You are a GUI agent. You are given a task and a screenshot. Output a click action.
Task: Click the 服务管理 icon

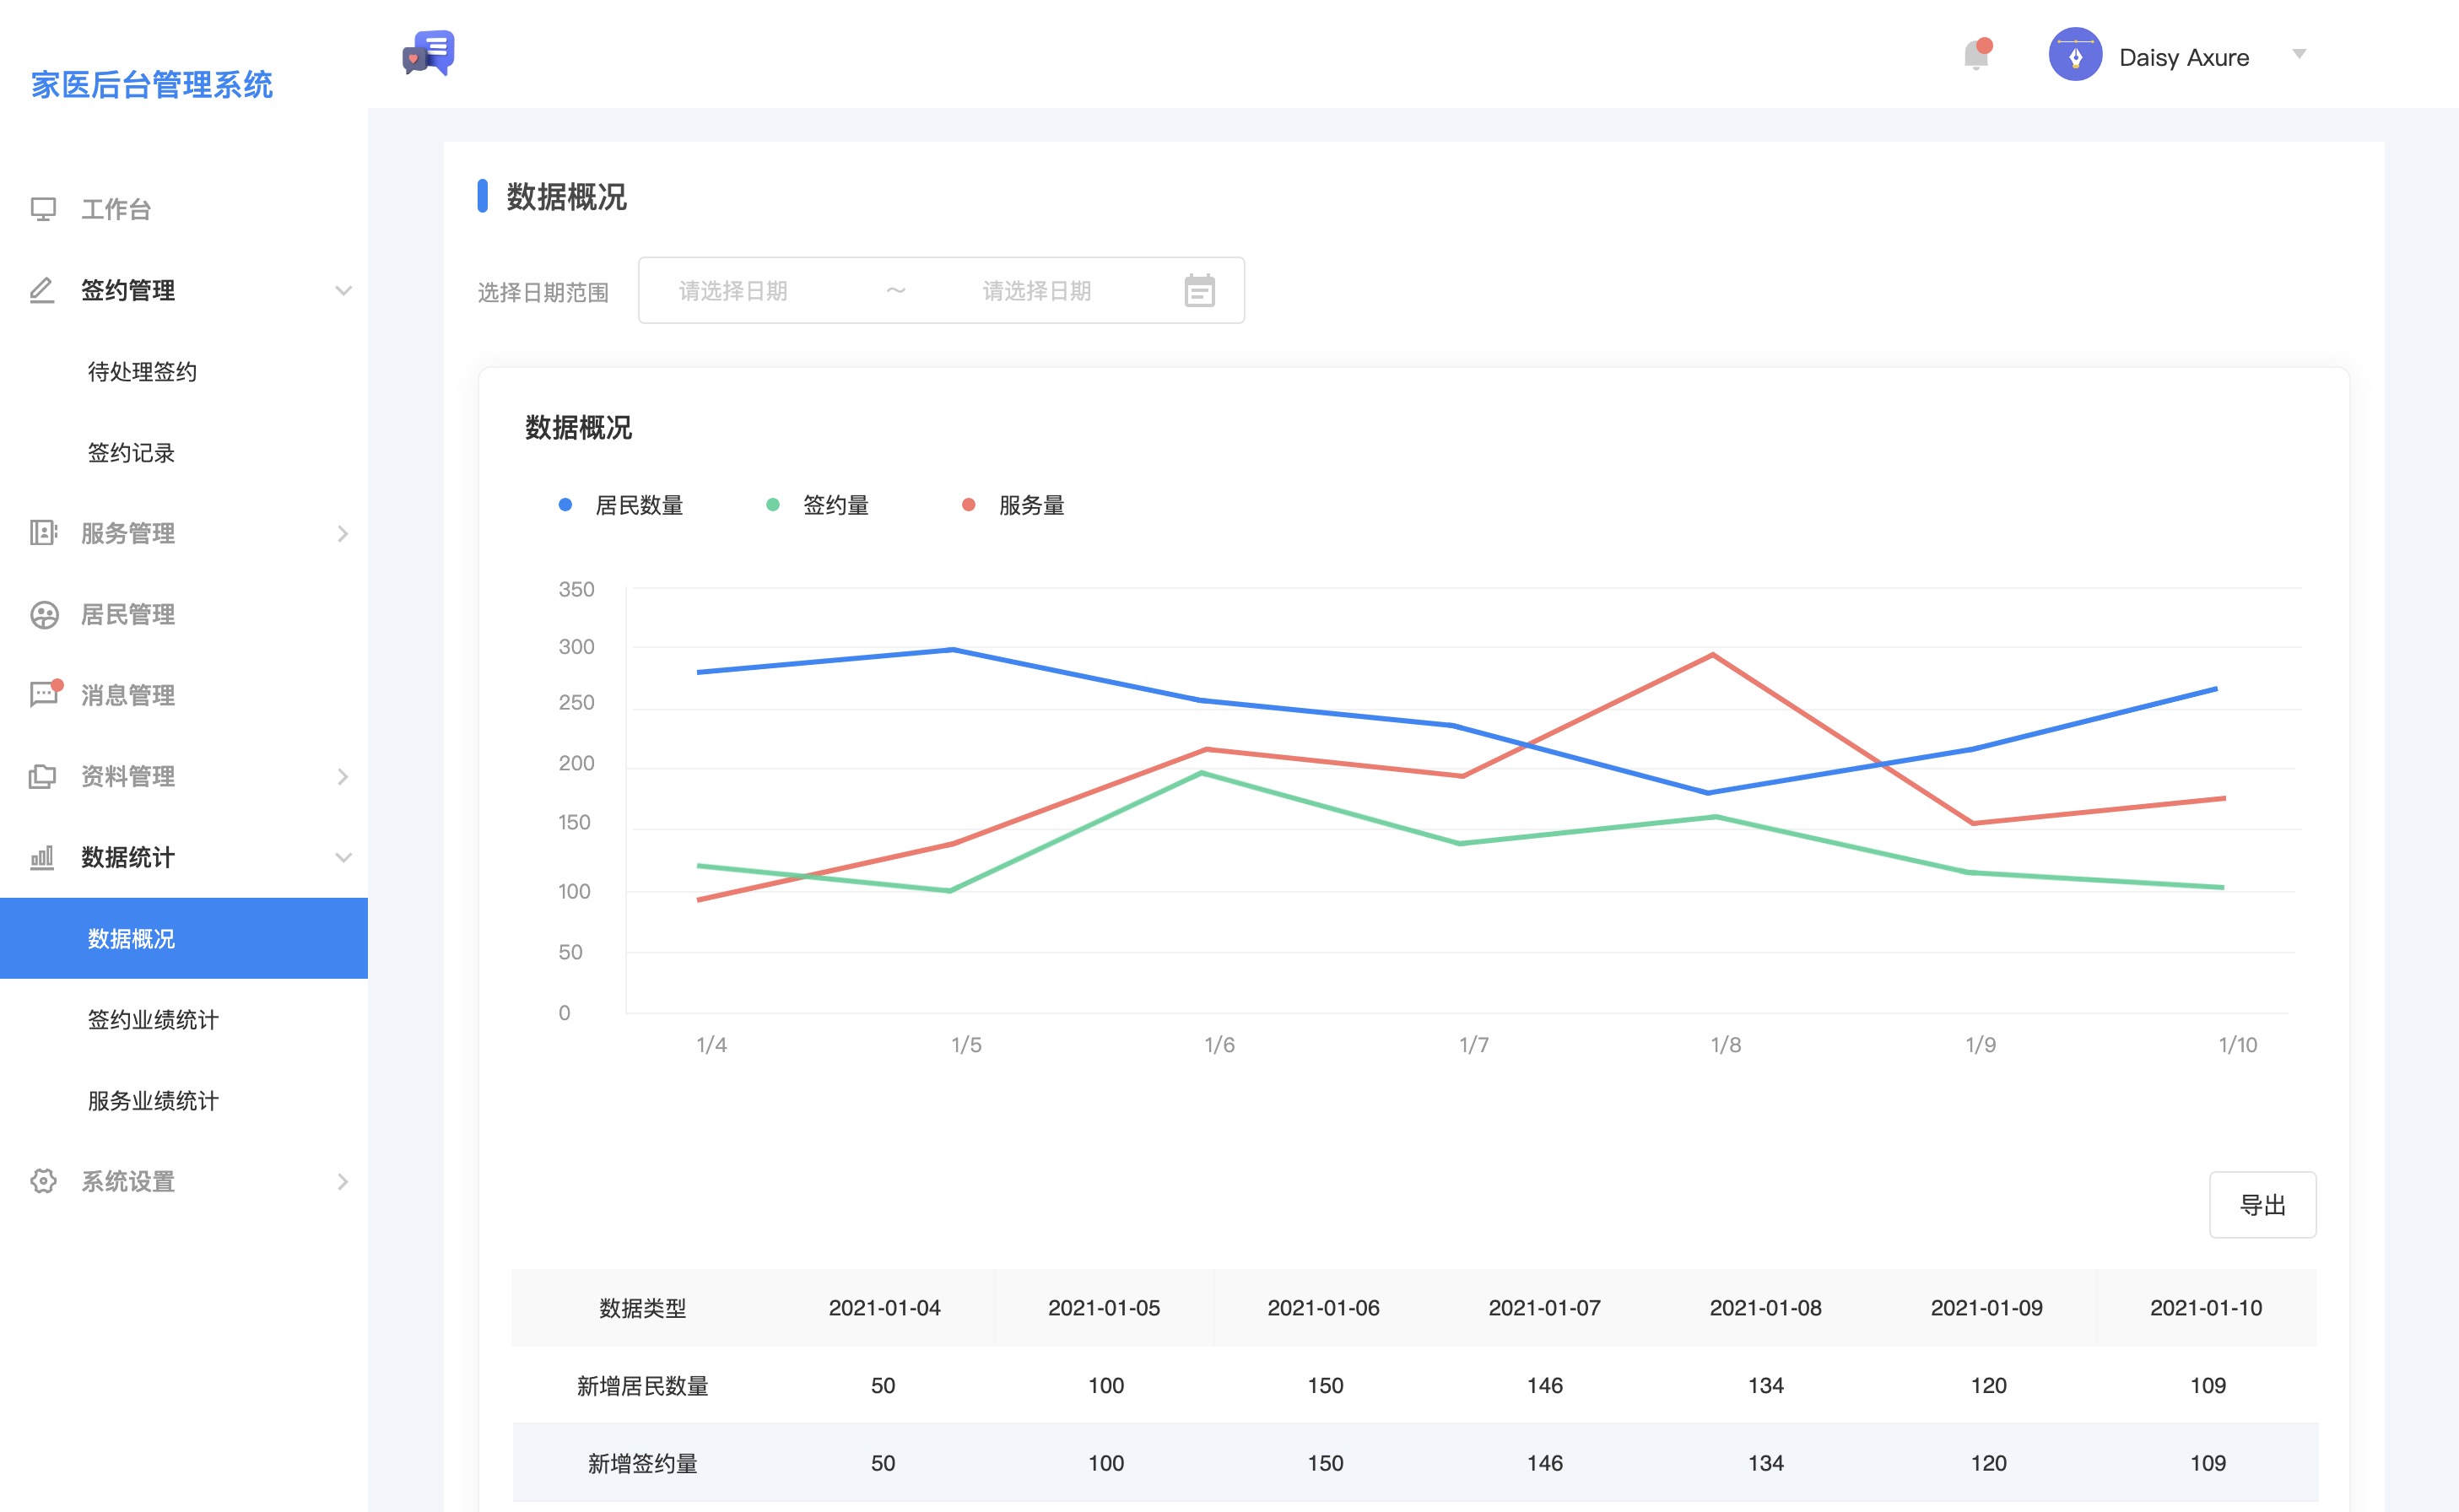43,533
